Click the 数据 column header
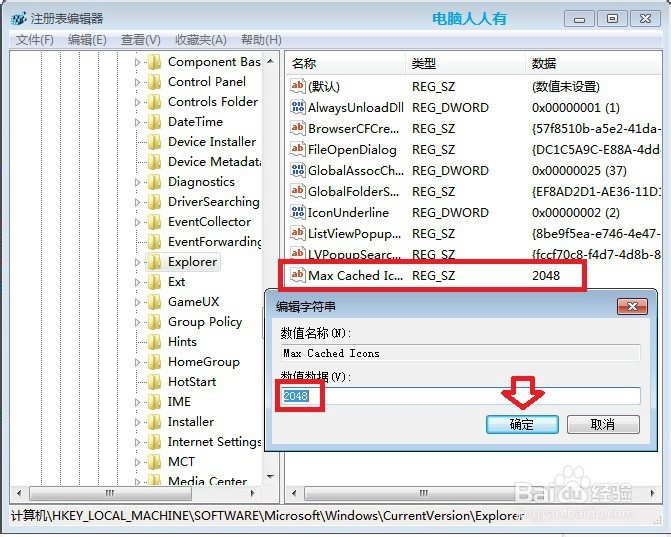The height and width of the screenshot is (537, 671). coord(594,64)
